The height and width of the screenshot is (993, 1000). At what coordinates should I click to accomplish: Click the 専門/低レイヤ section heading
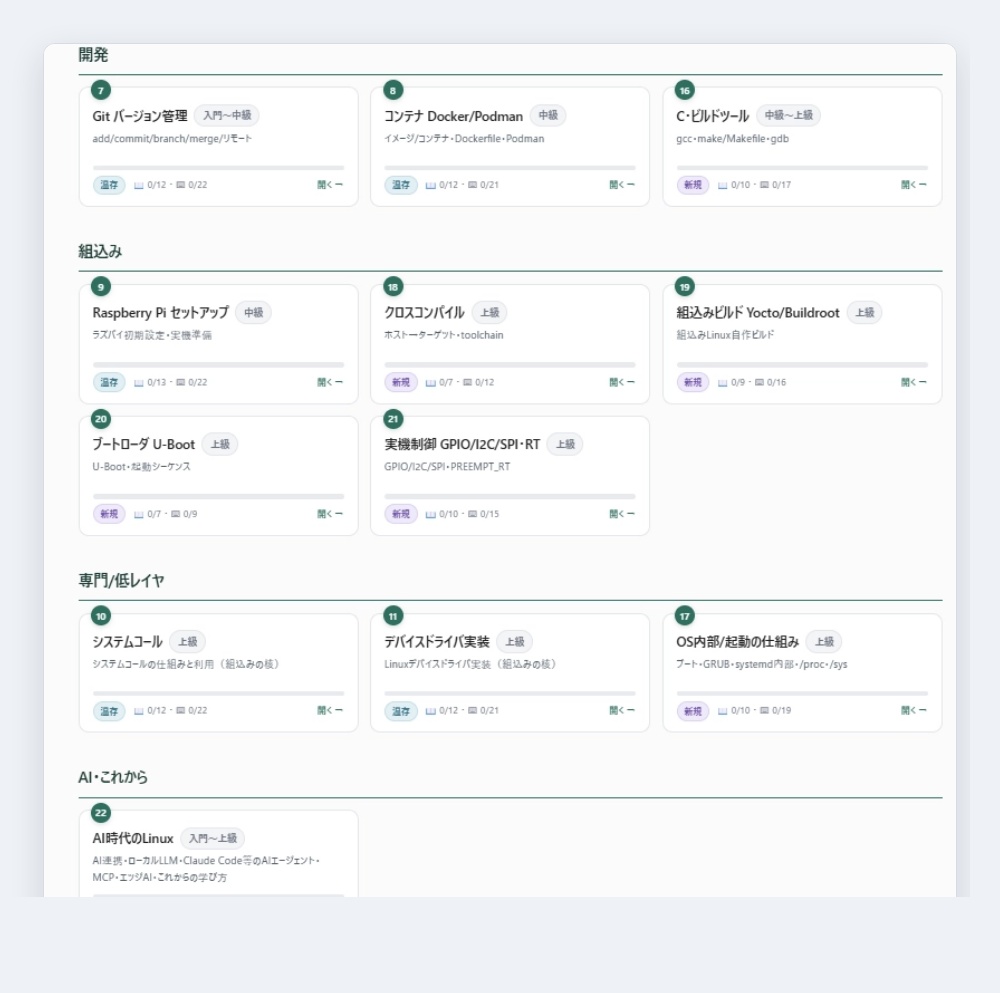tap(121, 580)
